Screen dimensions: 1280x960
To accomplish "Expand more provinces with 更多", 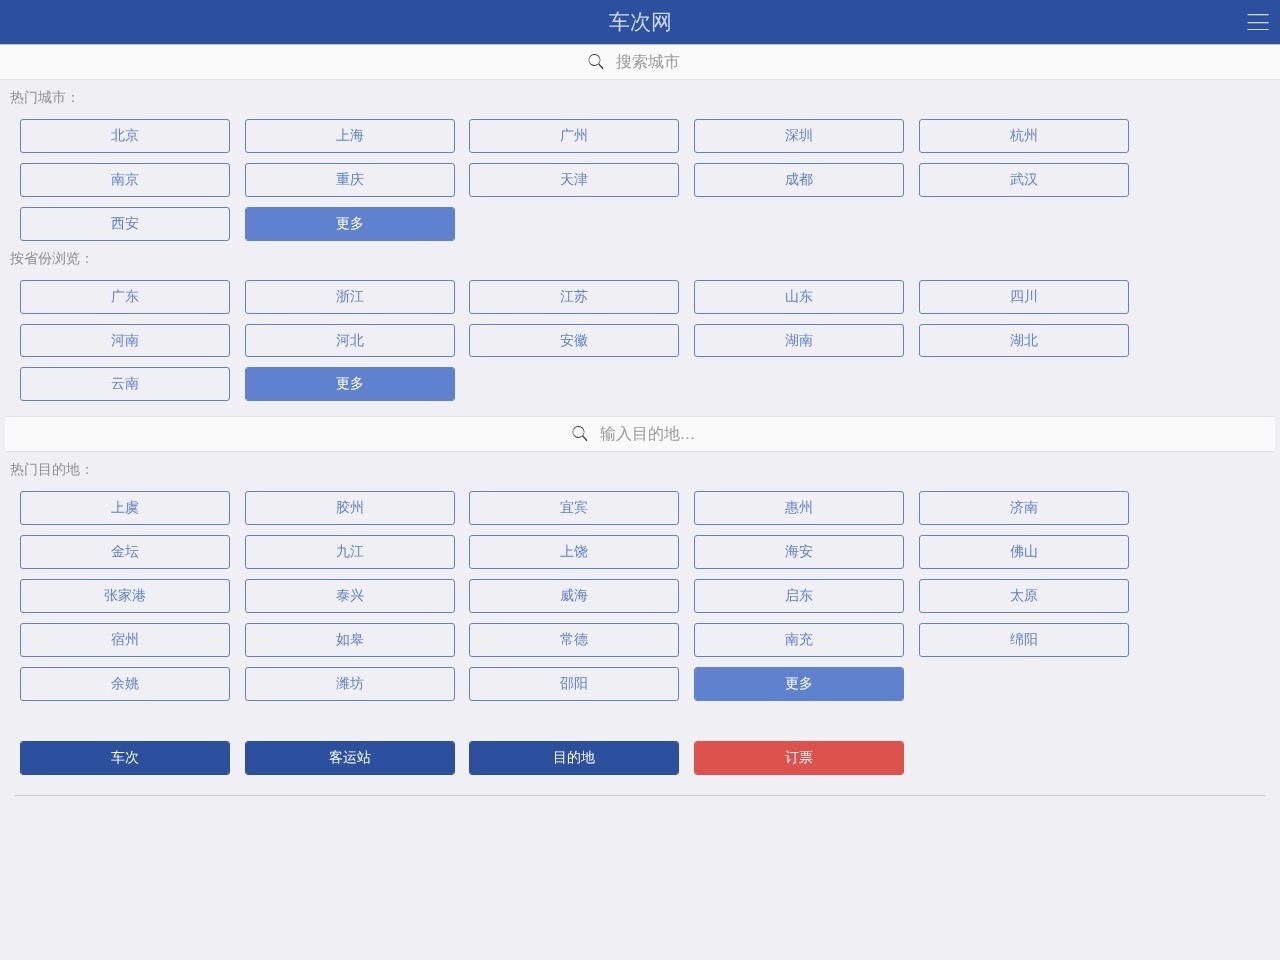I will (x=349, y=384).
